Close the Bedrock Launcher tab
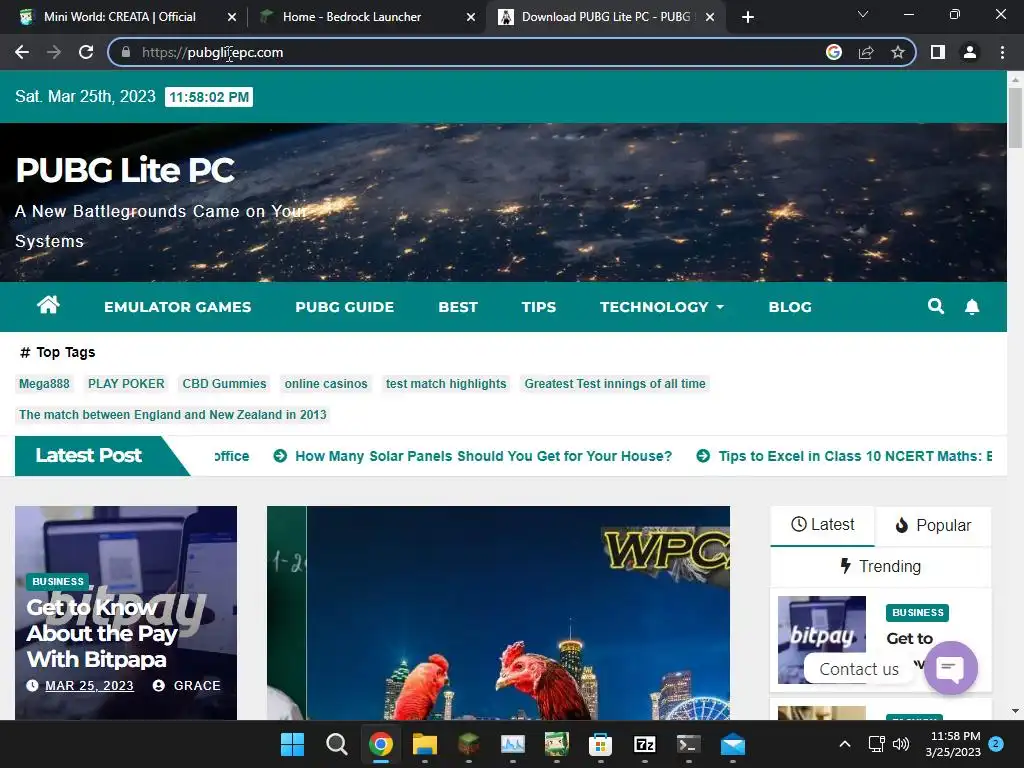1024x768 pixels. pos(471,17)
